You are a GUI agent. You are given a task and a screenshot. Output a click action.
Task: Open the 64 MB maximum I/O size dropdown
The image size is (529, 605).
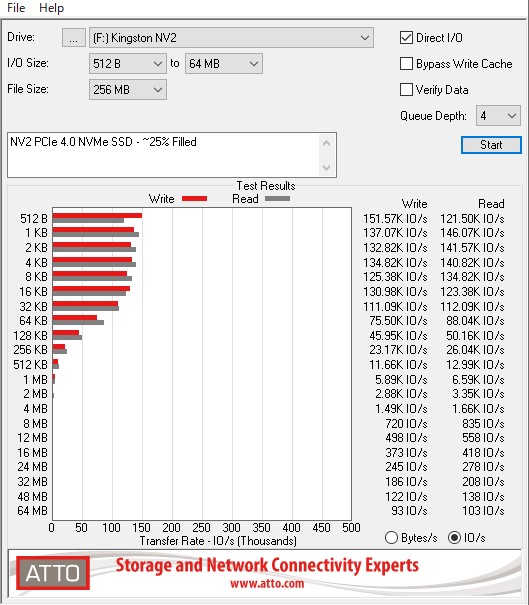[x=224, y=64]
